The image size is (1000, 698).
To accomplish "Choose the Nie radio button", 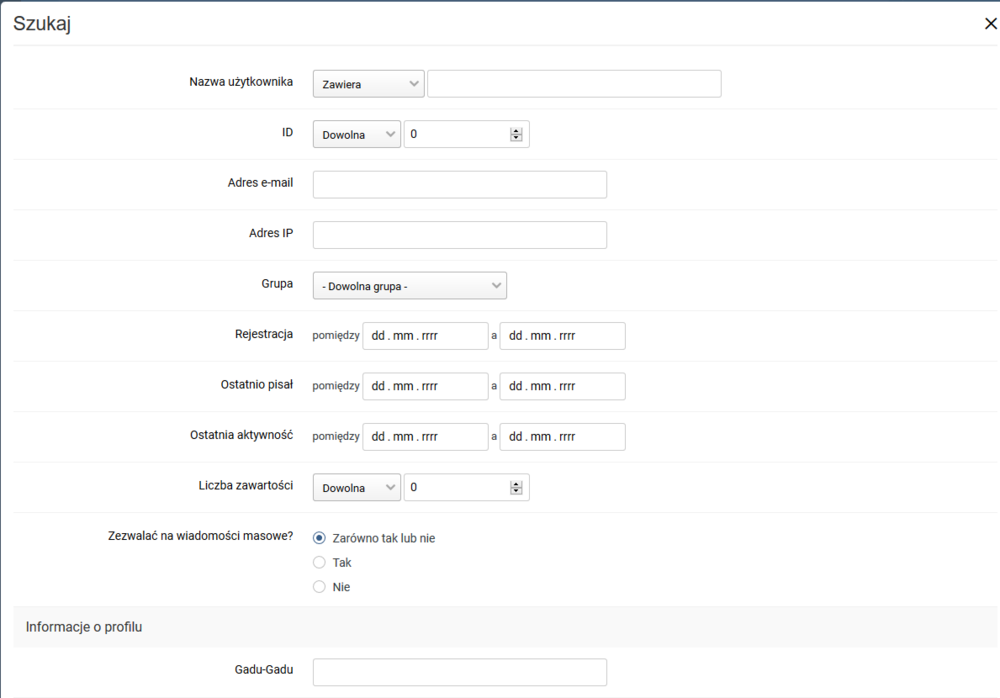I will pyautogui.click(x=320, y=587).
